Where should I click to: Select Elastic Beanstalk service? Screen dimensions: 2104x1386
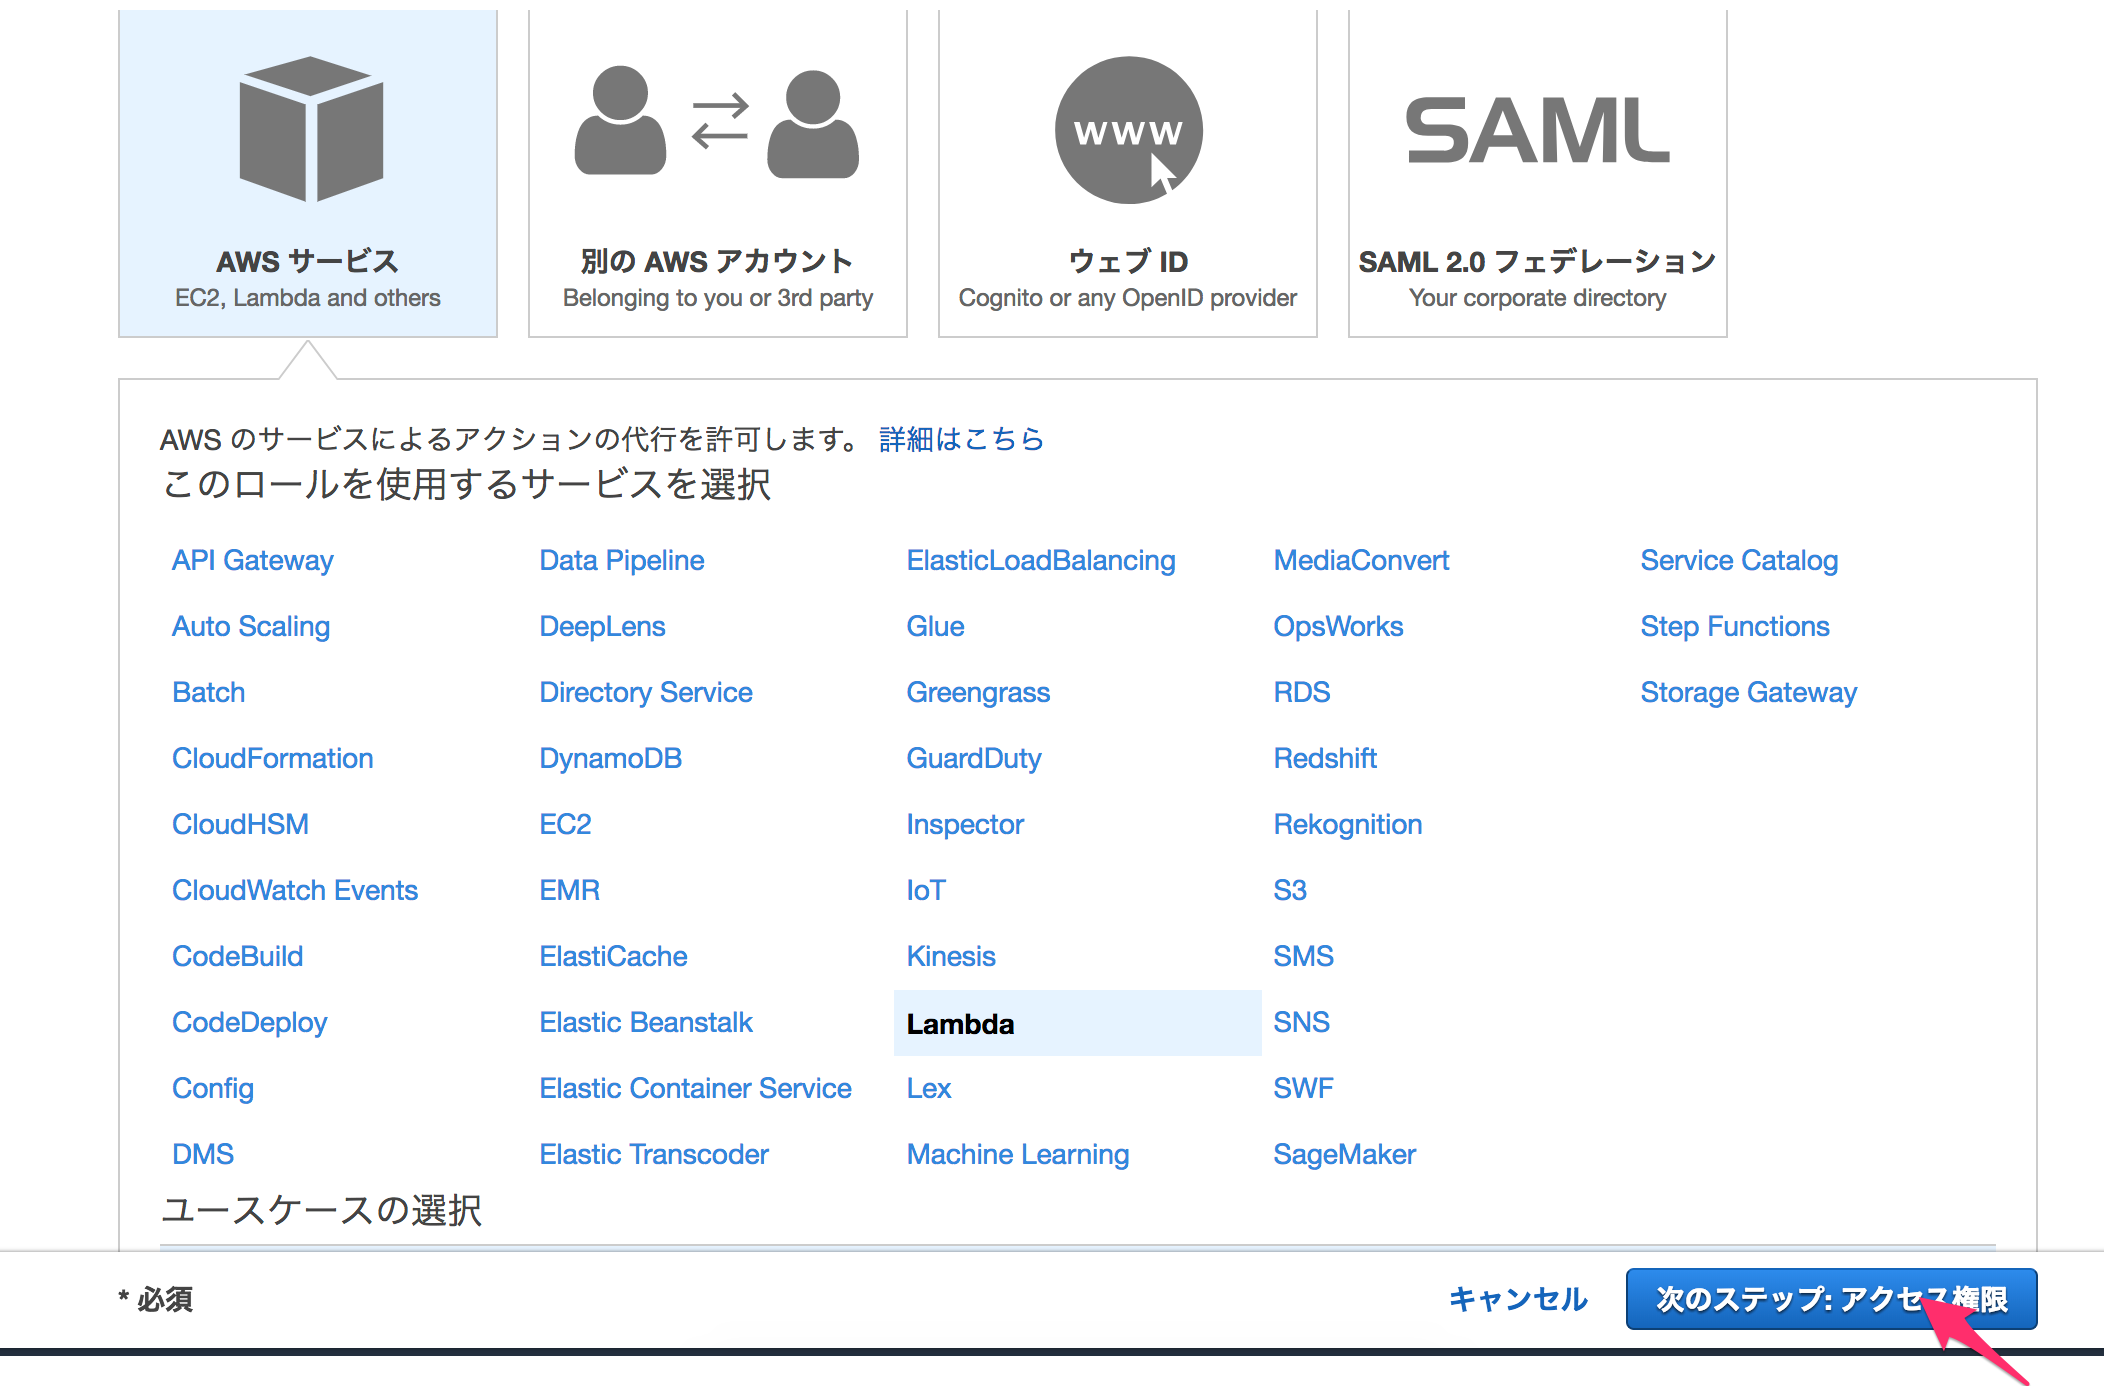coord(645,1021)
